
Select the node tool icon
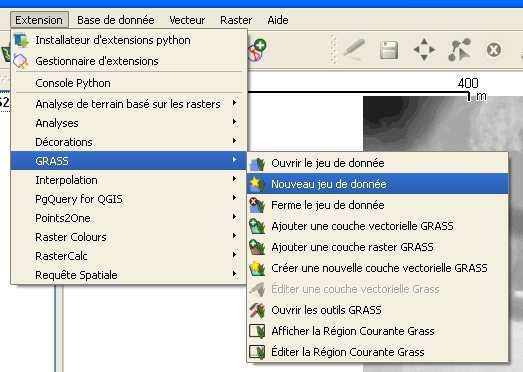pos(459,50)
